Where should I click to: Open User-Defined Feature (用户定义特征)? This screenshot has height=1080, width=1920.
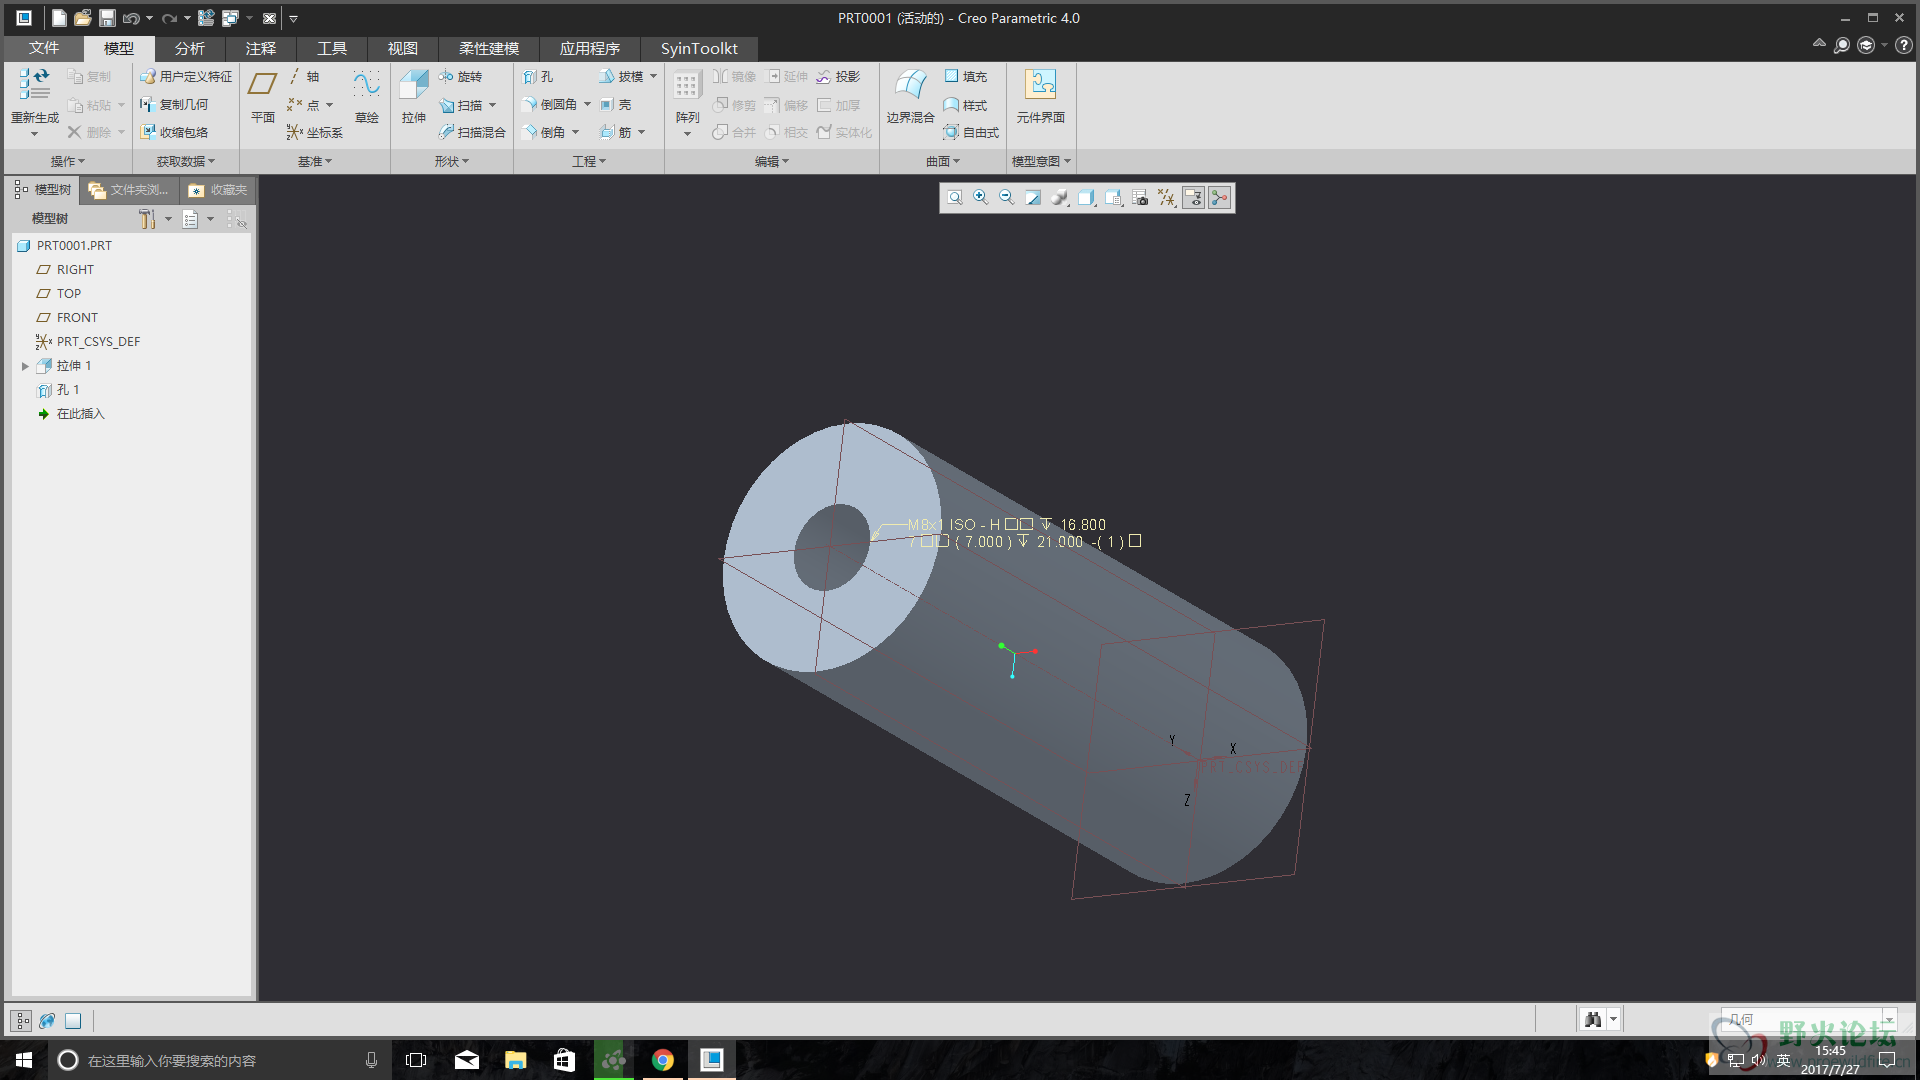[x=186, y=76]
